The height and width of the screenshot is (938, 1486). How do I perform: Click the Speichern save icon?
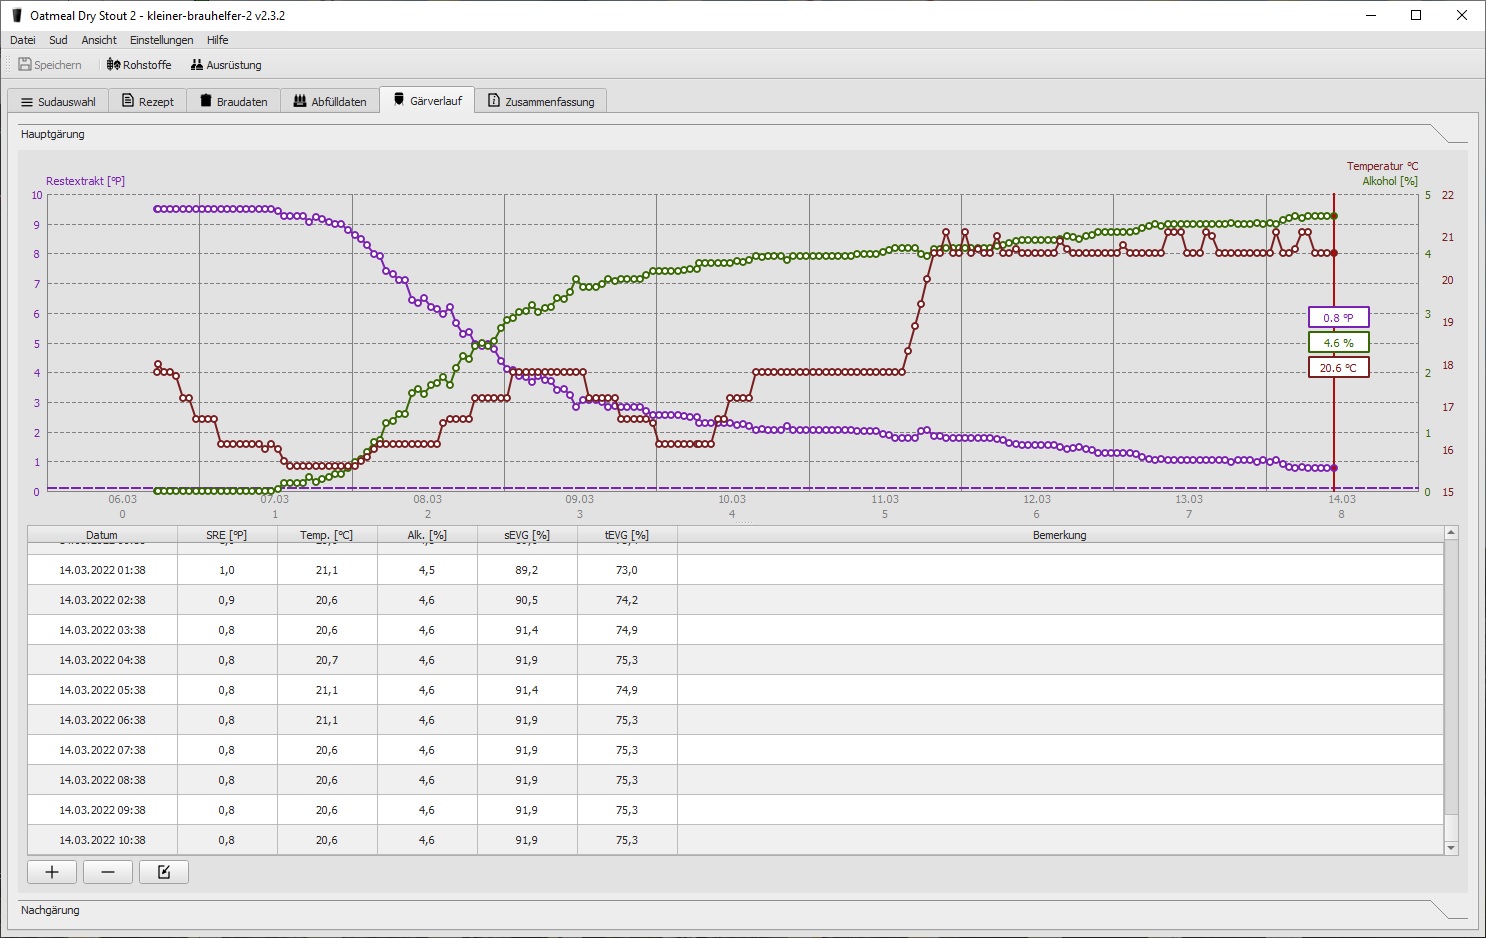pyautogui.click(x=25, y=65)
